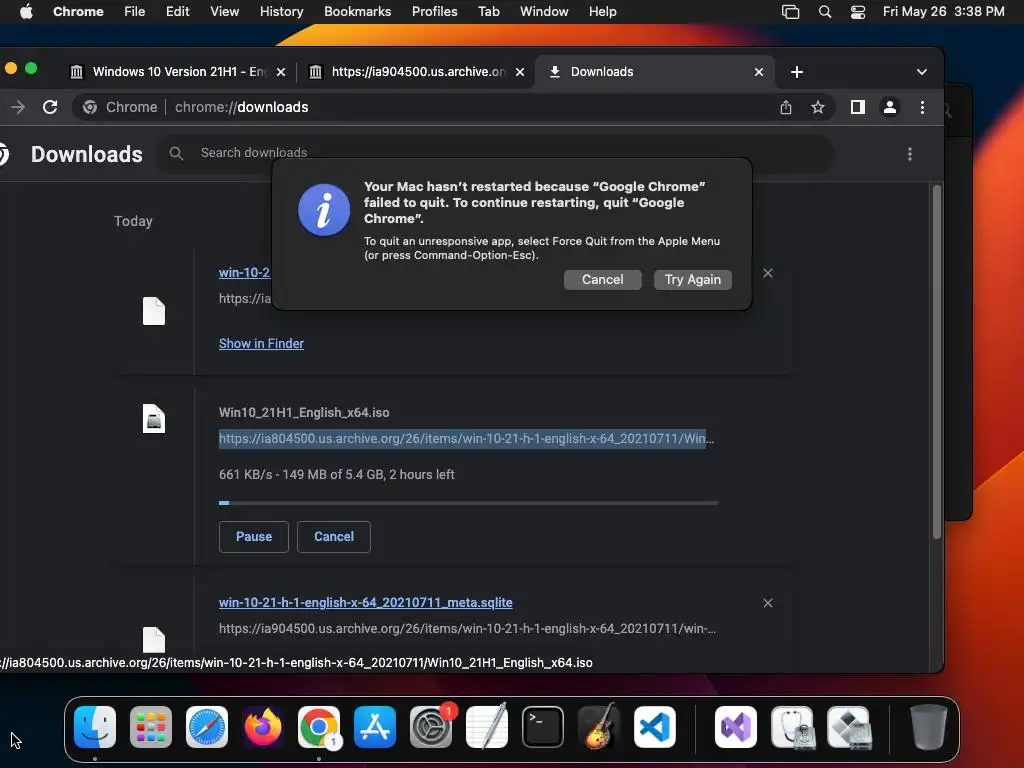Image resolution: width=1024 pixels, height=768 pixels.
Task: Go forward with arrow button
Action: click(18, 107)
